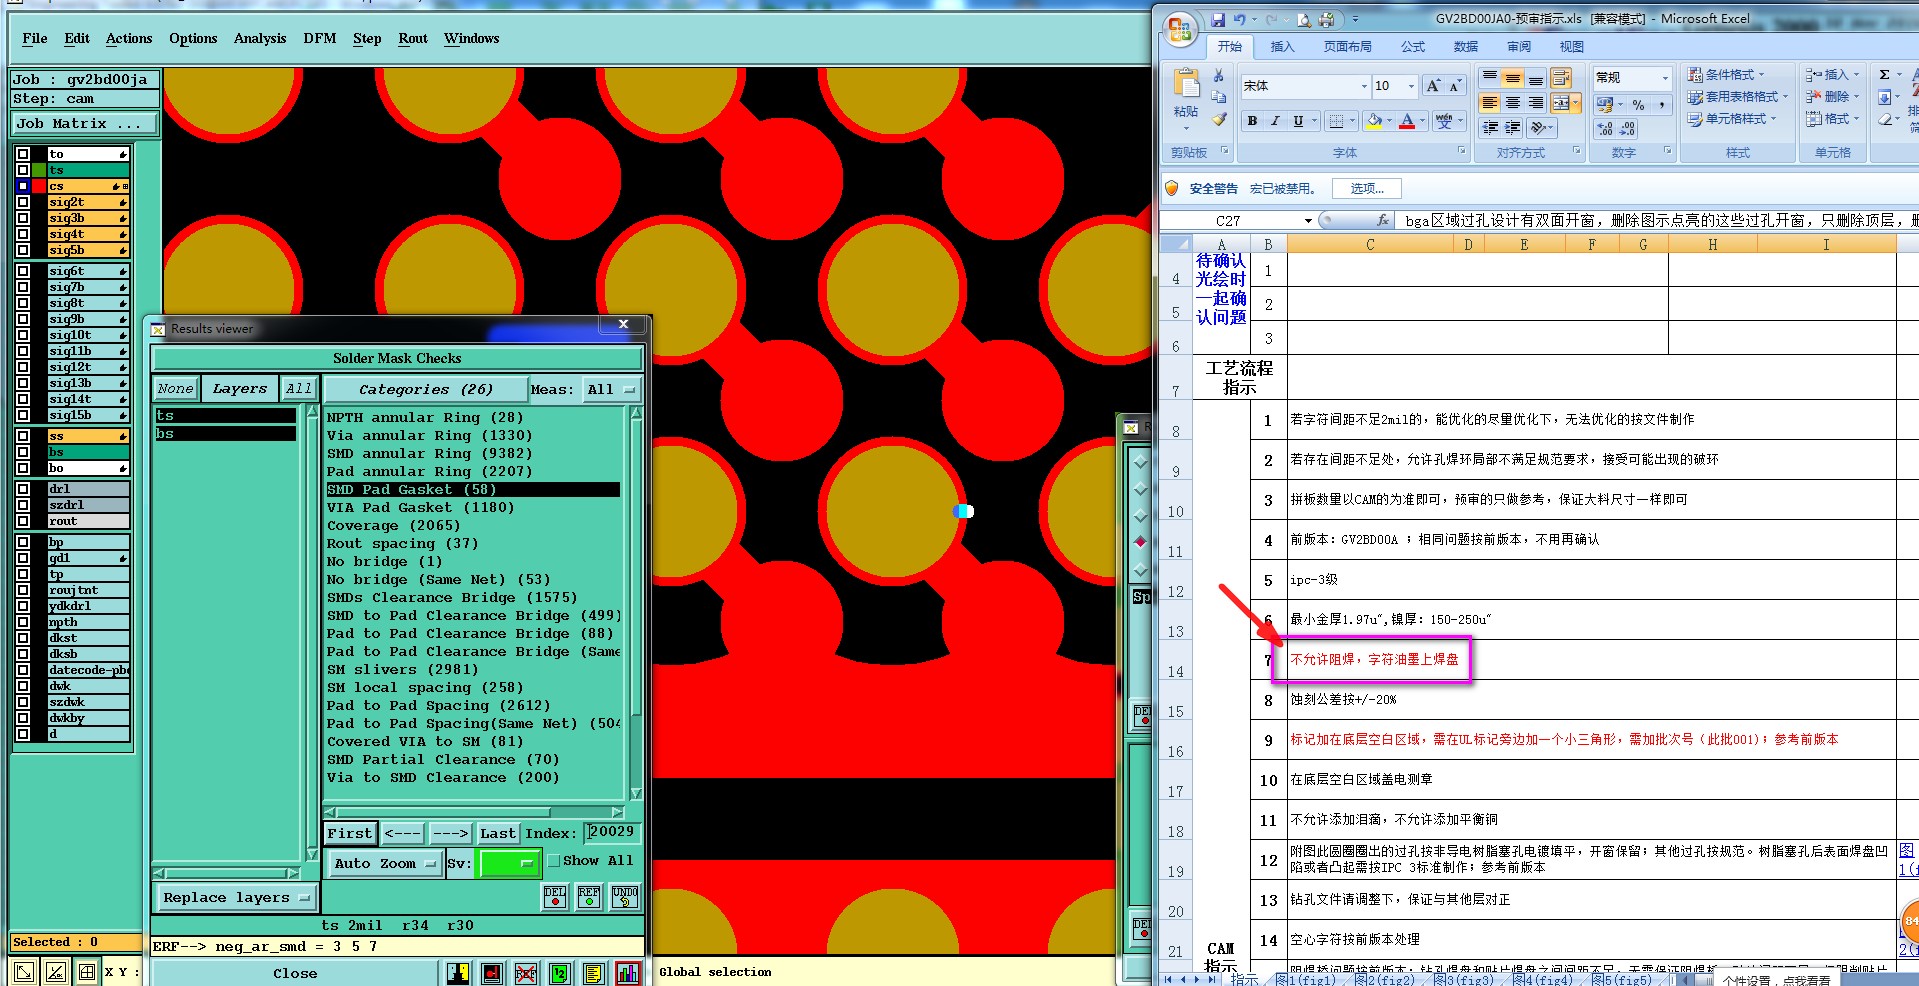Toggle checkbox beside layer cs
The height and width of the screenshot is (986, 1919).
[23, 186]
